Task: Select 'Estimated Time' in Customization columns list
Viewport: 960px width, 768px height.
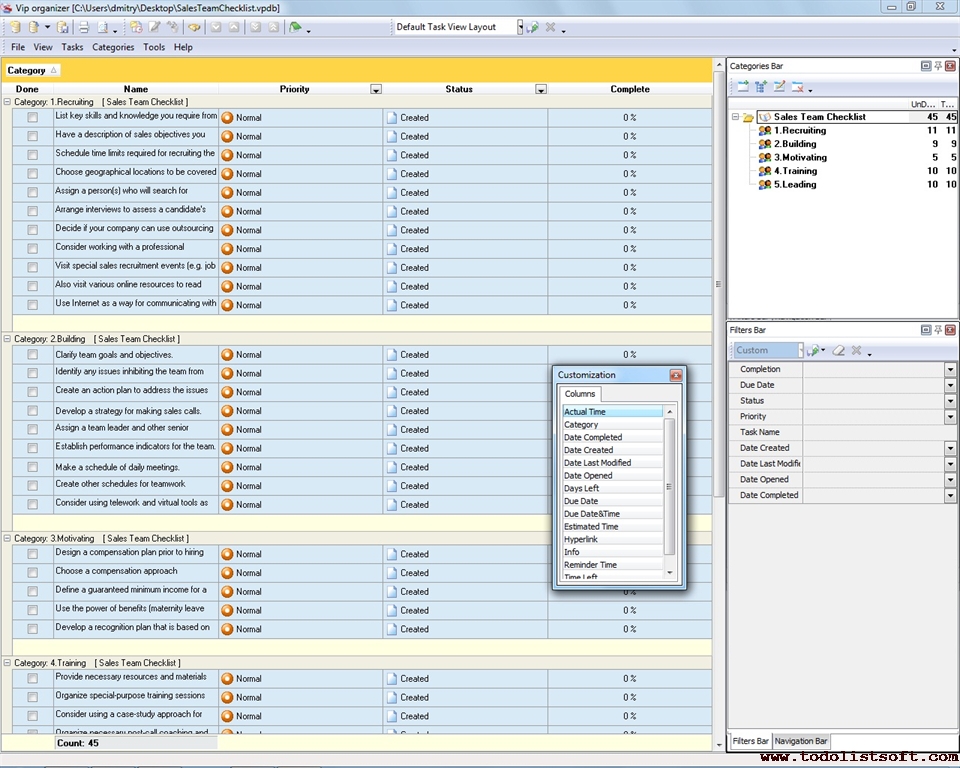Action: point(591,527)
